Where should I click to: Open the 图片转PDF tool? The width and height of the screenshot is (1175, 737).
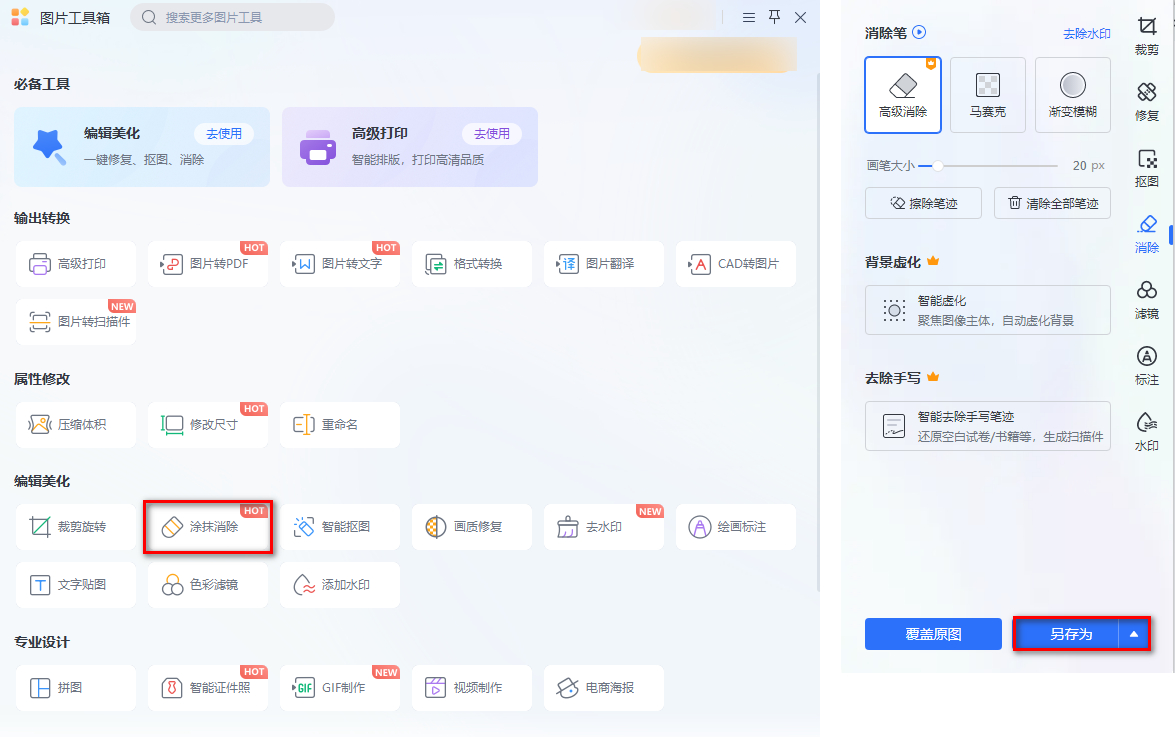(208, 263)
